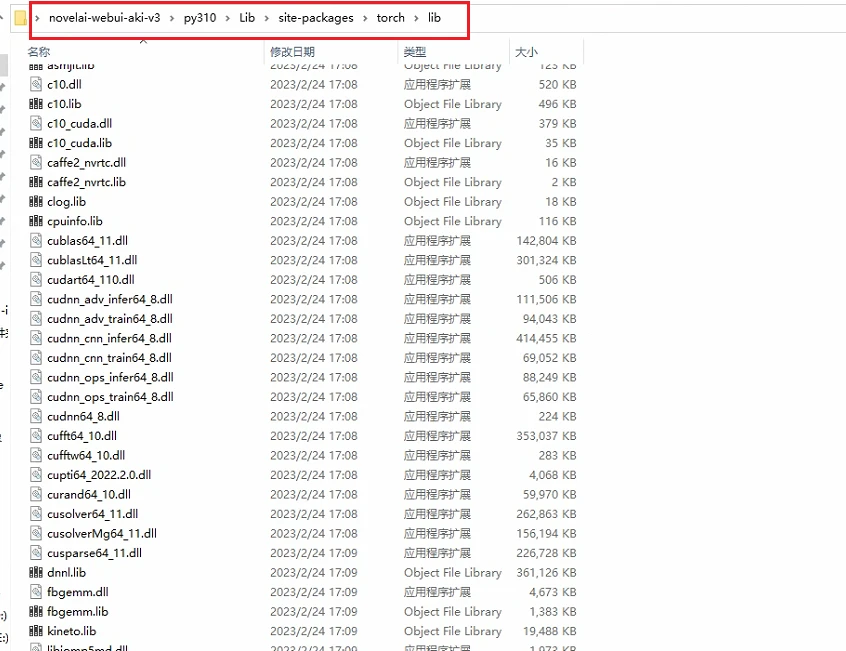Click the fbgemm.lib library icon

tap(36, 612)
